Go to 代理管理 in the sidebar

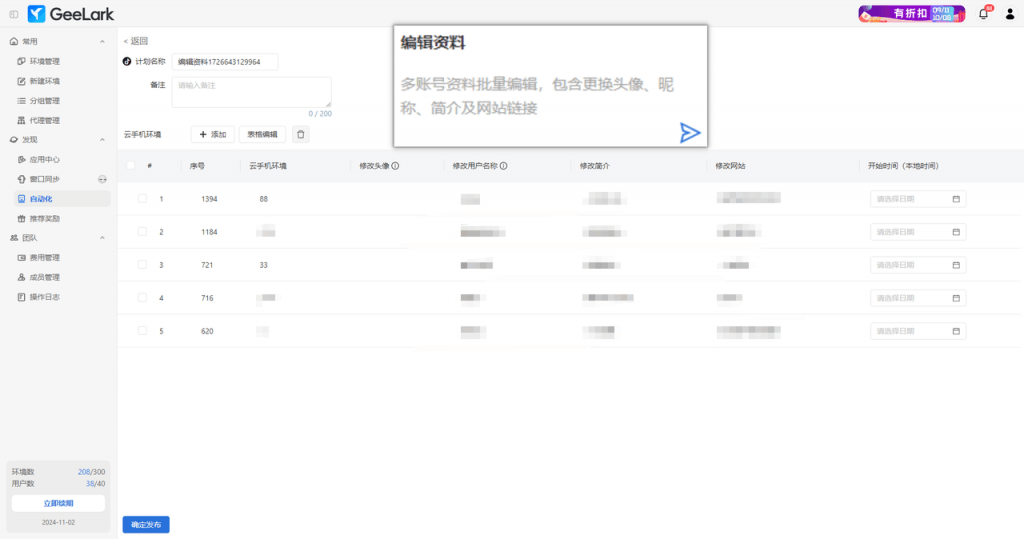[x=45, y=120]
